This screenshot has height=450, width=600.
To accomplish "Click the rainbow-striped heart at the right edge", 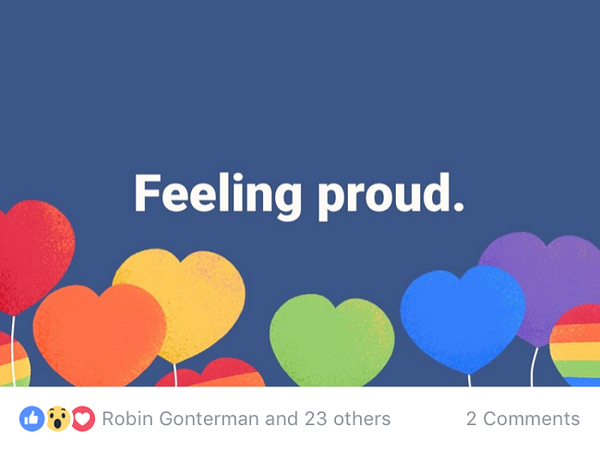I will (x=578, y=345).
